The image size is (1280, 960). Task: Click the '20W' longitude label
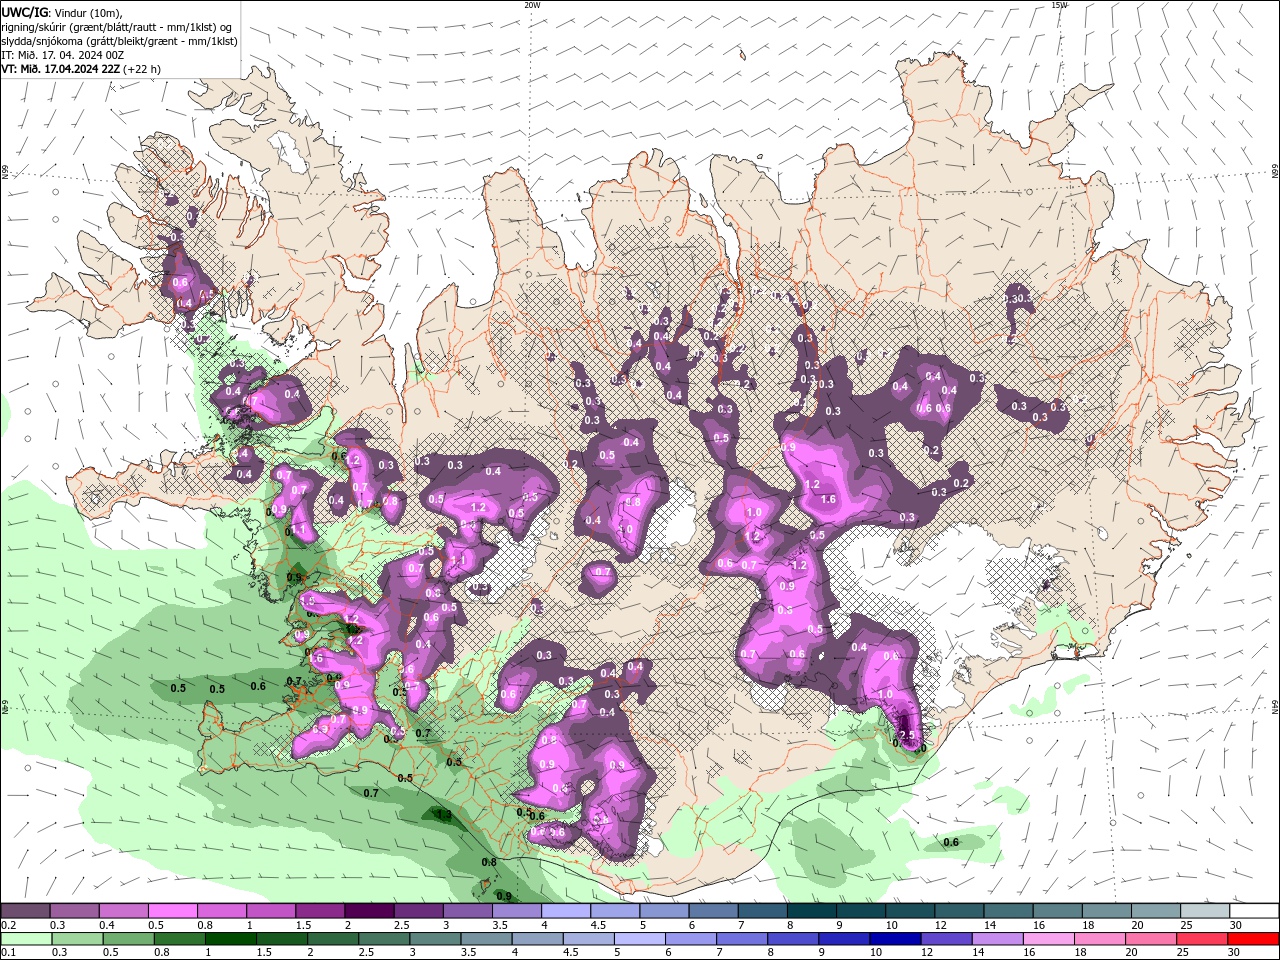532,5
